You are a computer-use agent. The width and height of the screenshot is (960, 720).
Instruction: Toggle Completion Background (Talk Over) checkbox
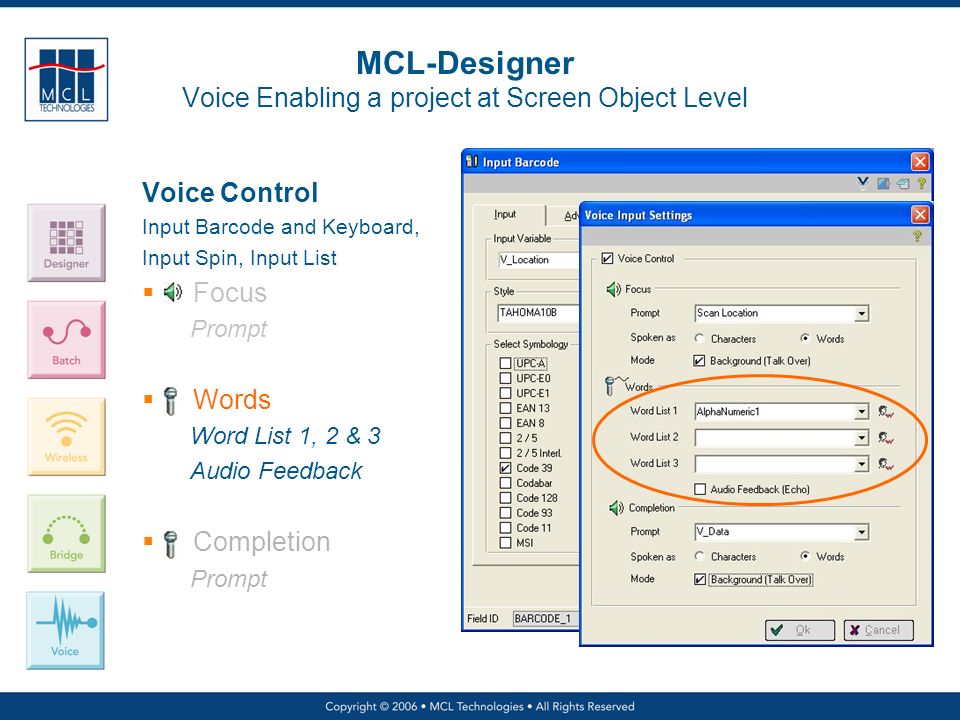point(700,579)
